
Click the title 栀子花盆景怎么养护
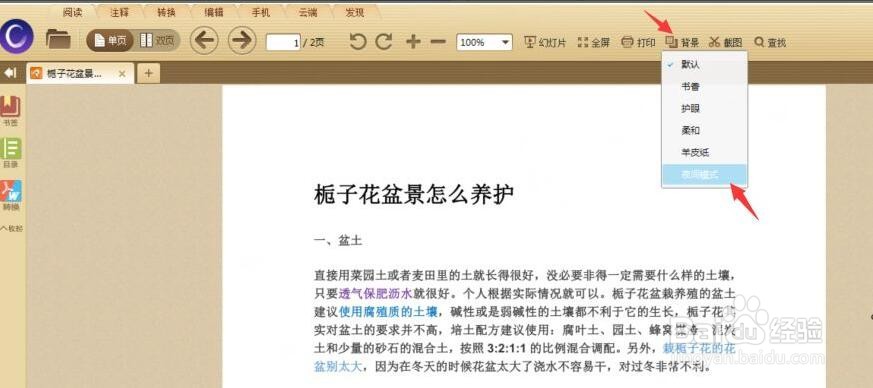coord(414,195)
